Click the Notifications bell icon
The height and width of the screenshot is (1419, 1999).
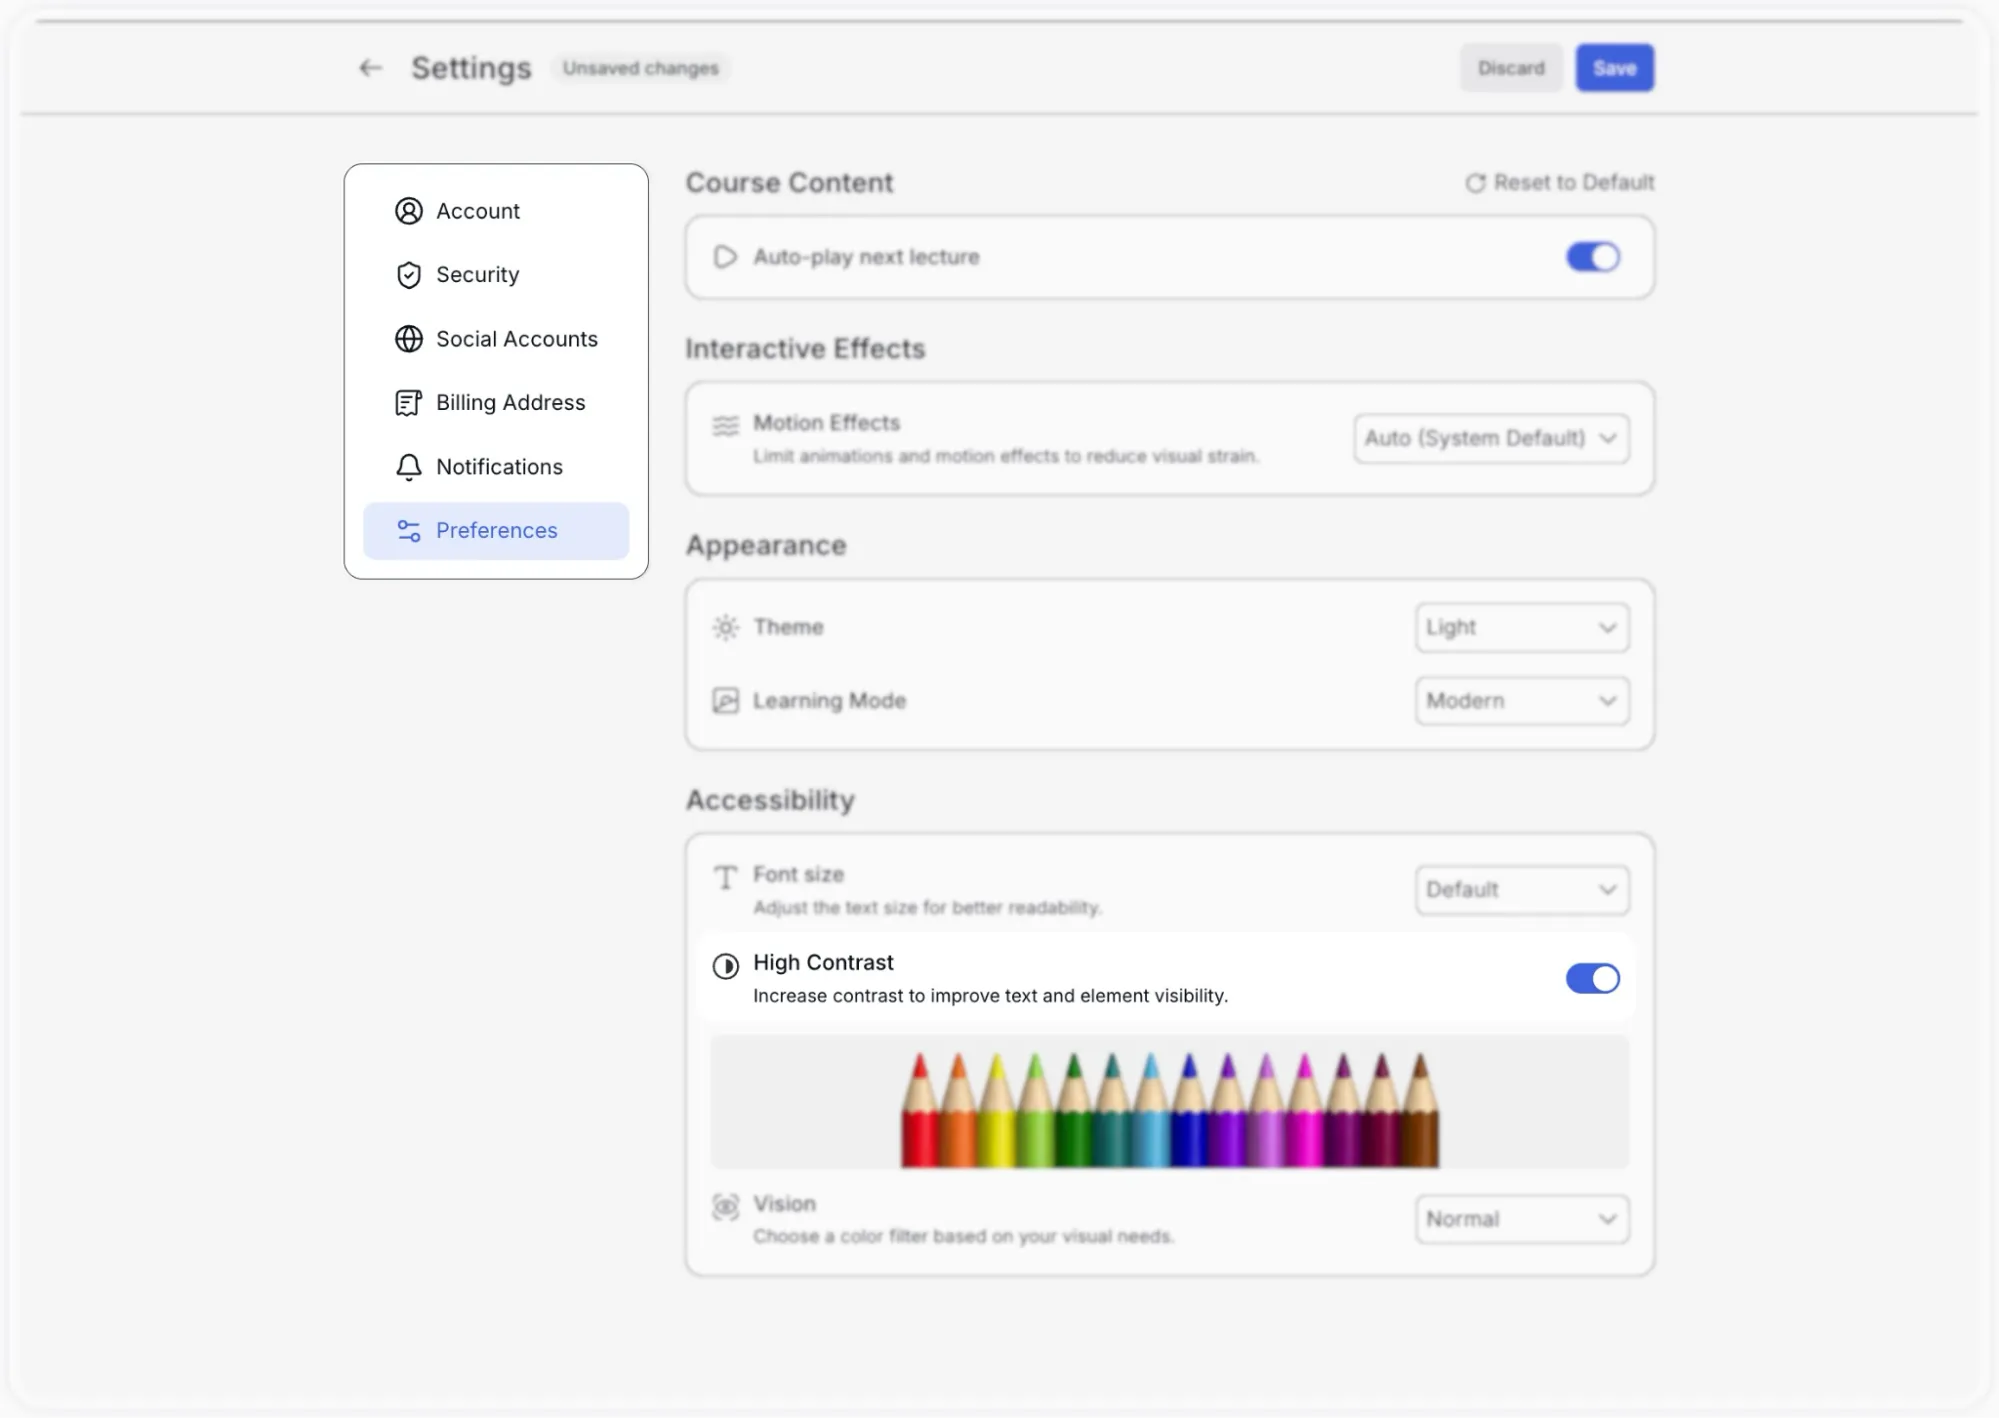pyautogui.click(x=408, y=467)
